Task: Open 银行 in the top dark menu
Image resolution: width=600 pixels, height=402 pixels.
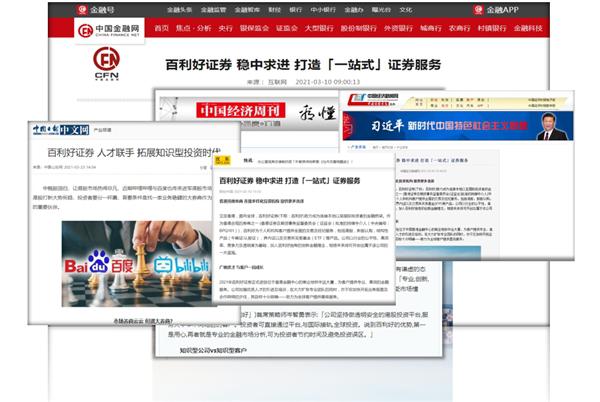Action: tap(295, 10)
